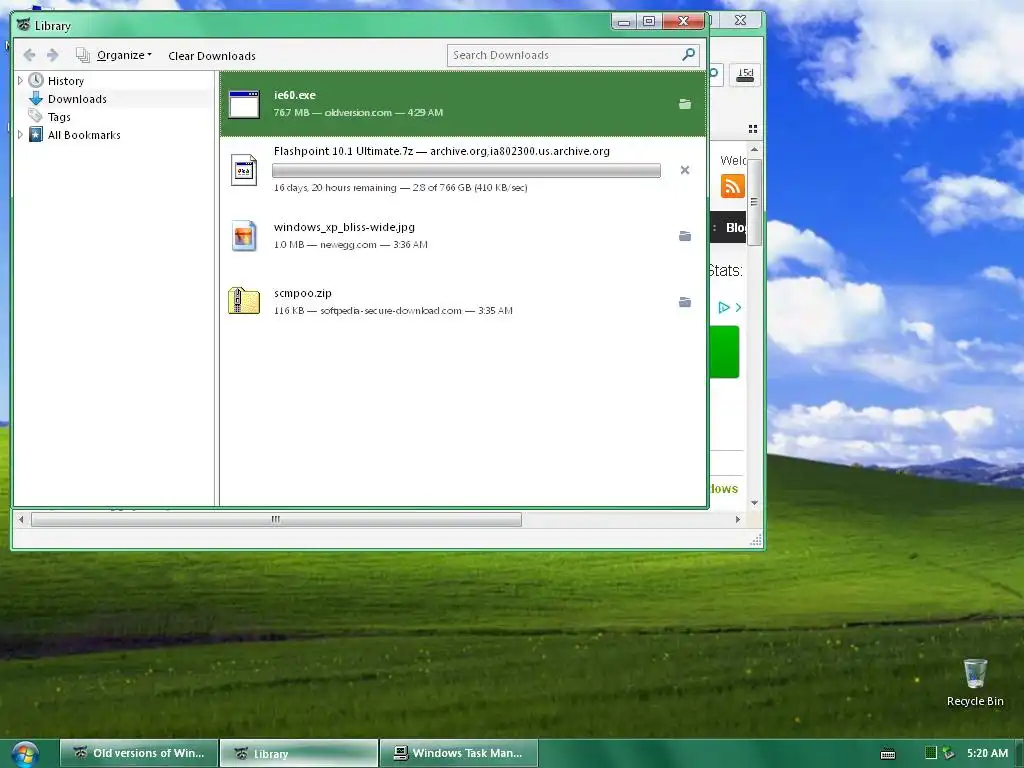Select Tags in the sidebar

[59, 118]
